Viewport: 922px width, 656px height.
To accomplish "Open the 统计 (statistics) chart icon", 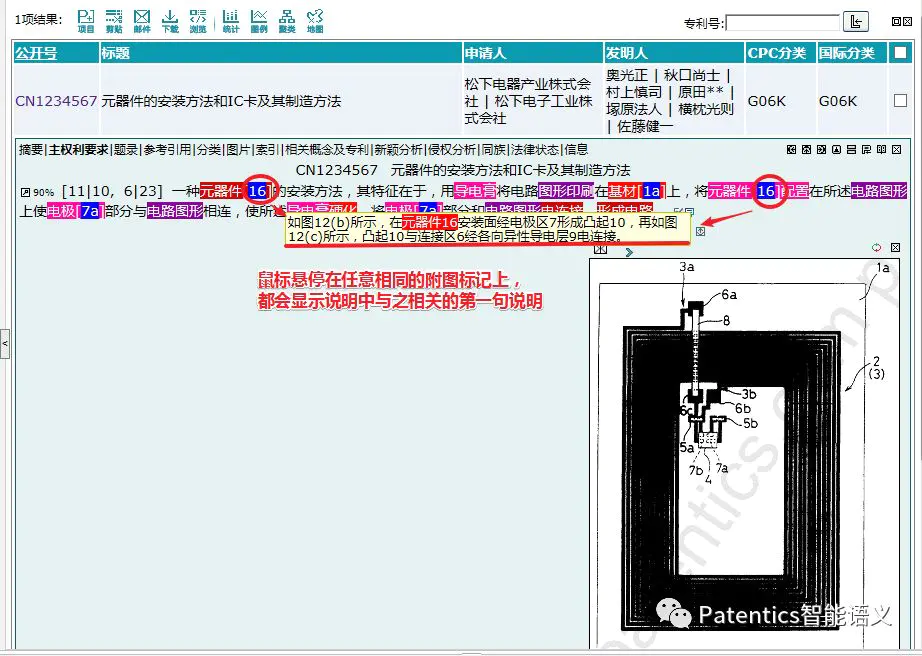I will tap(231, 20).
